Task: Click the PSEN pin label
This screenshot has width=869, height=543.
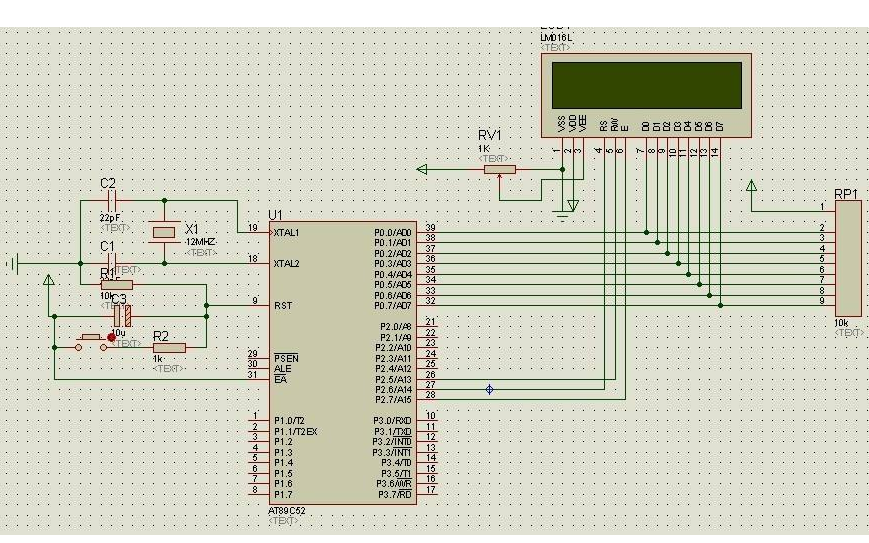Action: [287, 358]
